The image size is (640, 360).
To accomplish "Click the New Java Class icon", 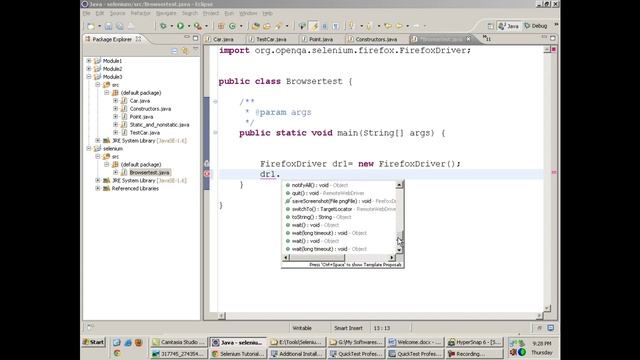I will click(x=232, y=26).
